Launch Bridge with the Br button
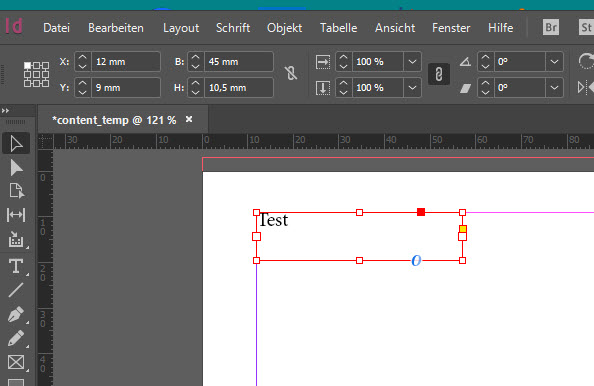594x386 pixels. [x=551, y=27]
